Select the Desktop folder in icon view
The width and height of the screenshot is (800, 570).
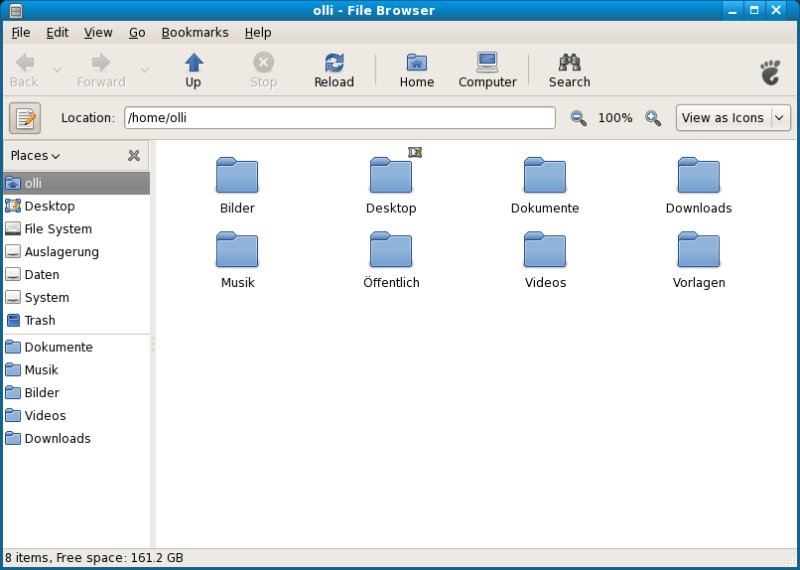point(391,175)
